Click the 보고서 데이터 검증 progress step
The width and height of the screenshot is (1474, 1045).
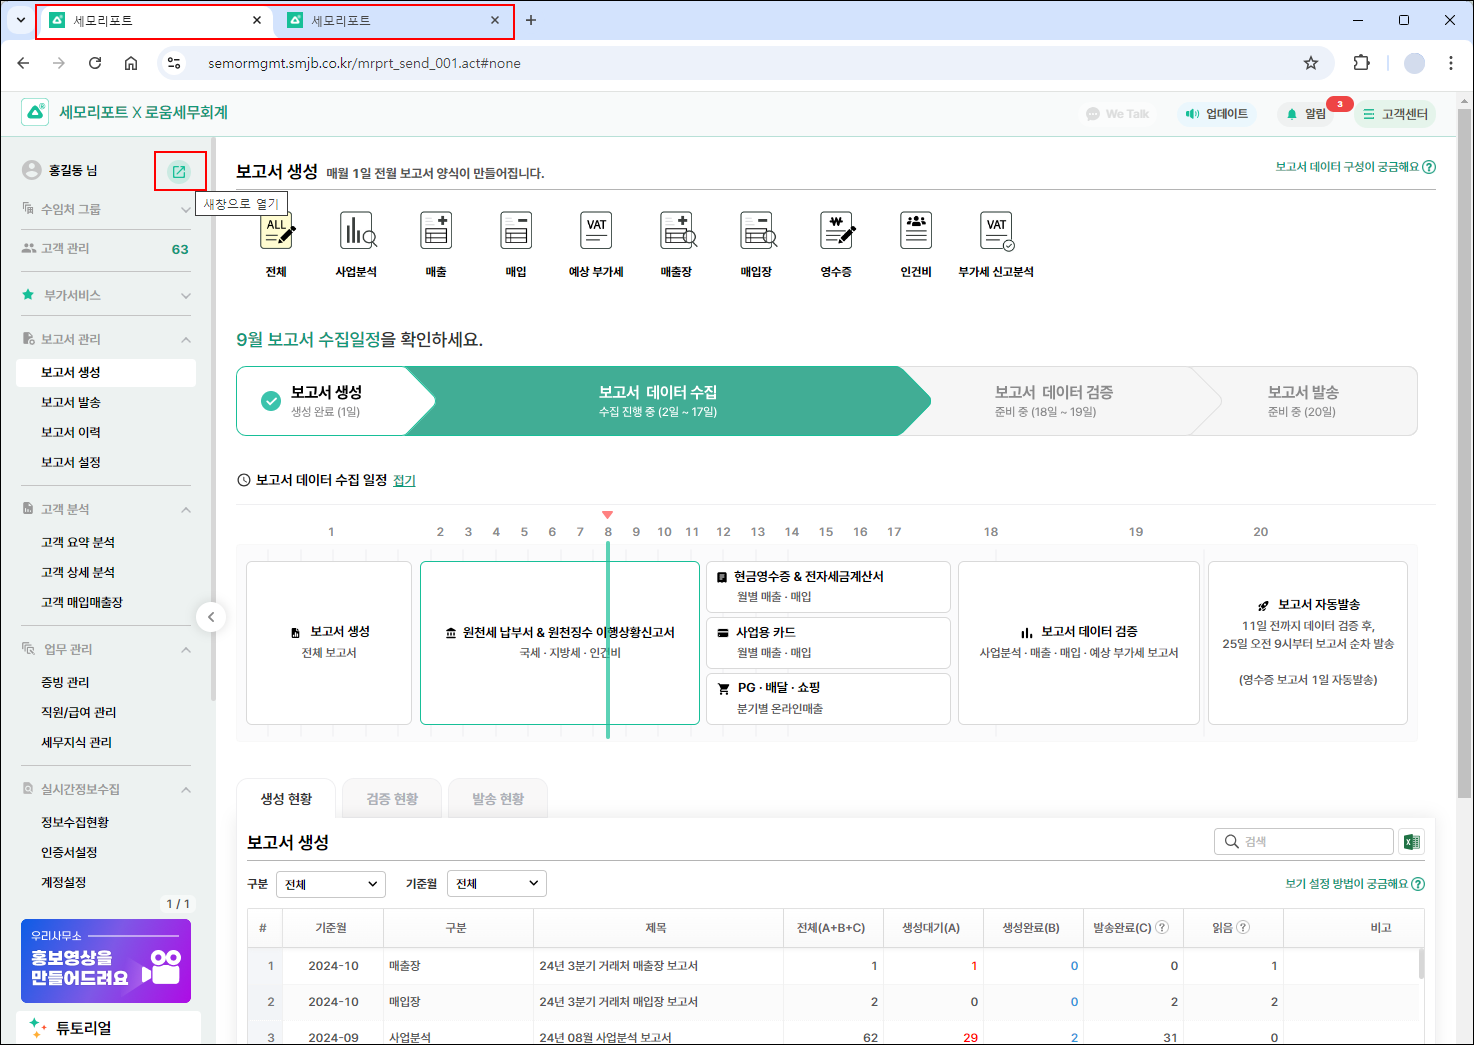pos(1053,401)
